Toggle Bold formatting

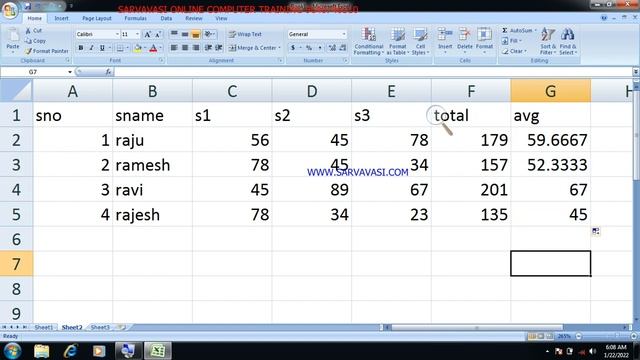coord(81,48)
